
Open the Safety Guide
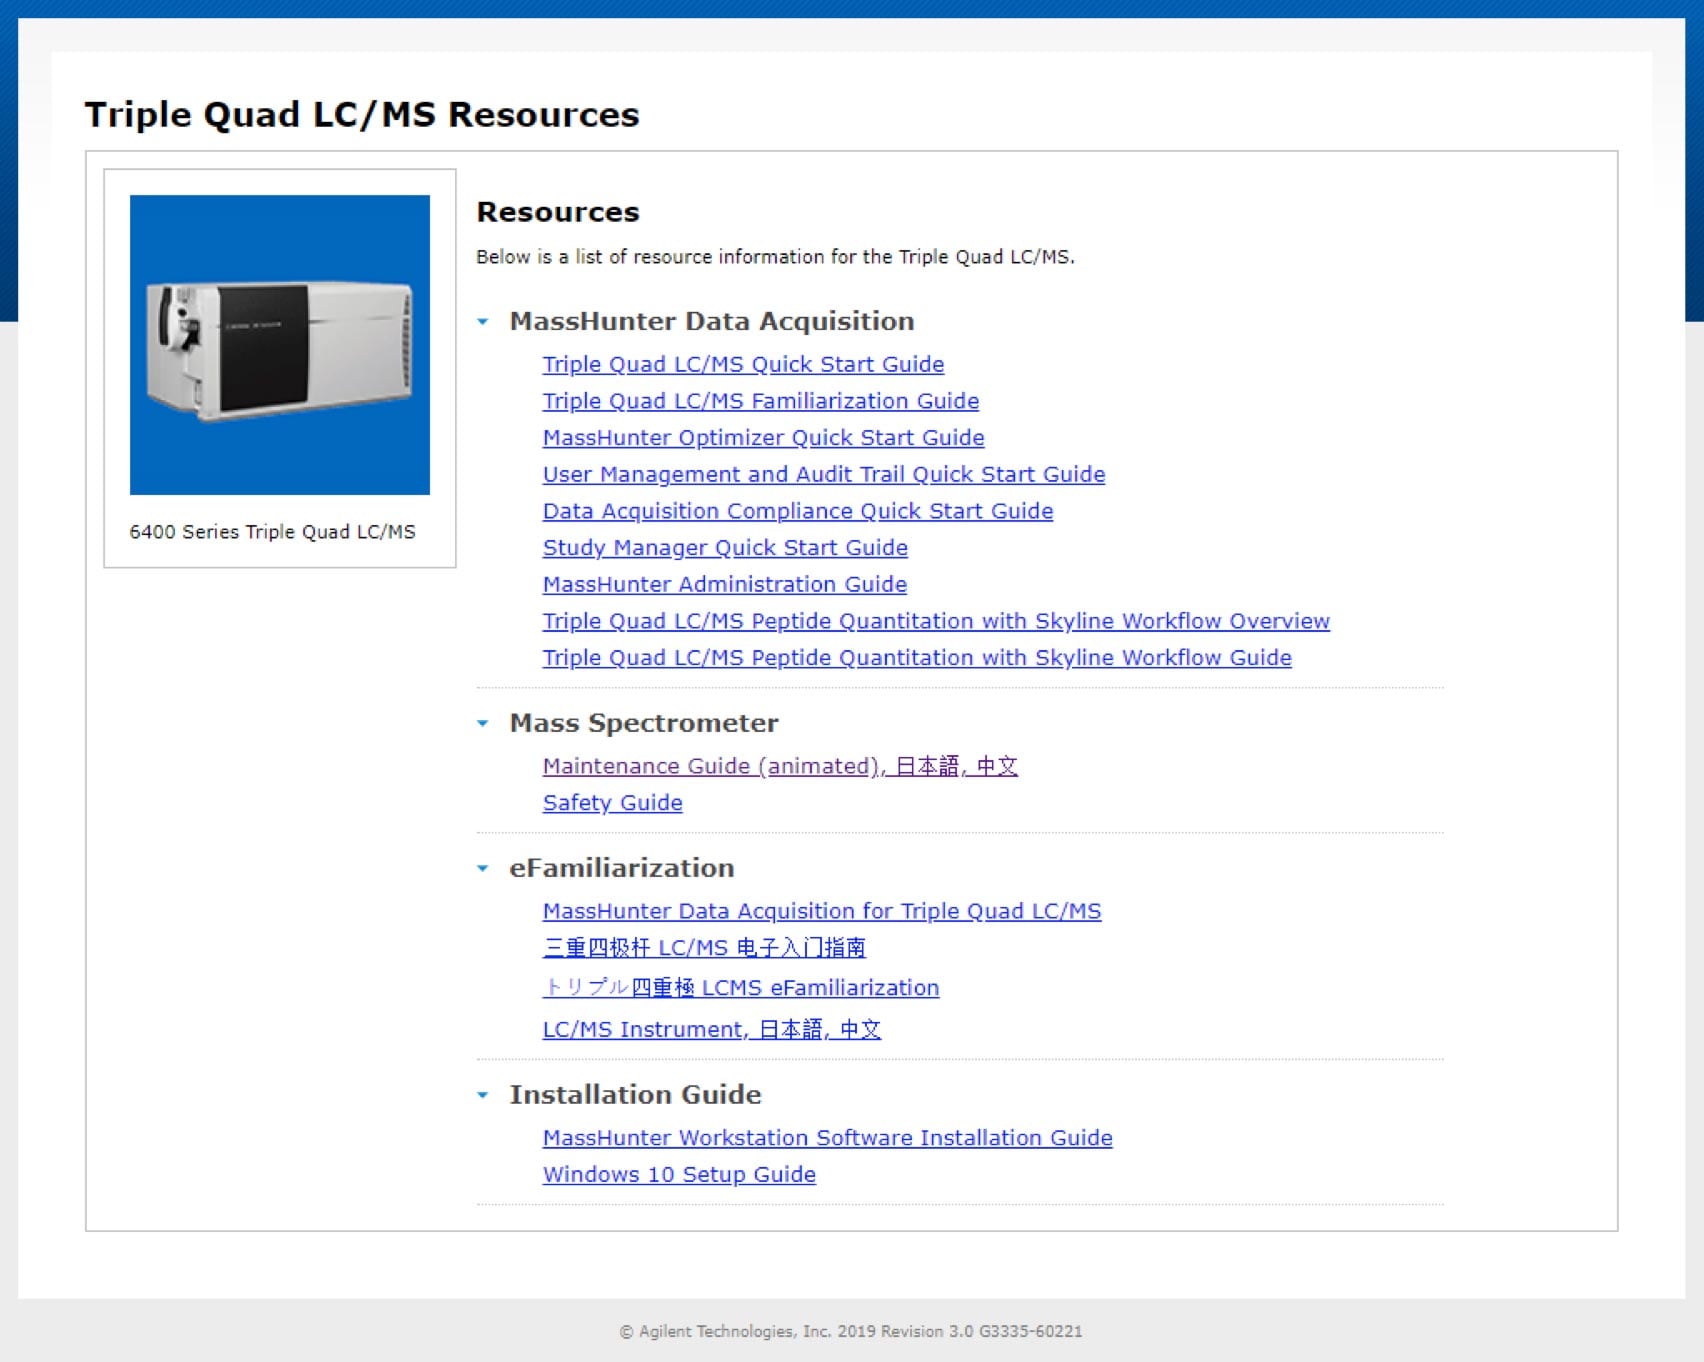click(612, 803)
